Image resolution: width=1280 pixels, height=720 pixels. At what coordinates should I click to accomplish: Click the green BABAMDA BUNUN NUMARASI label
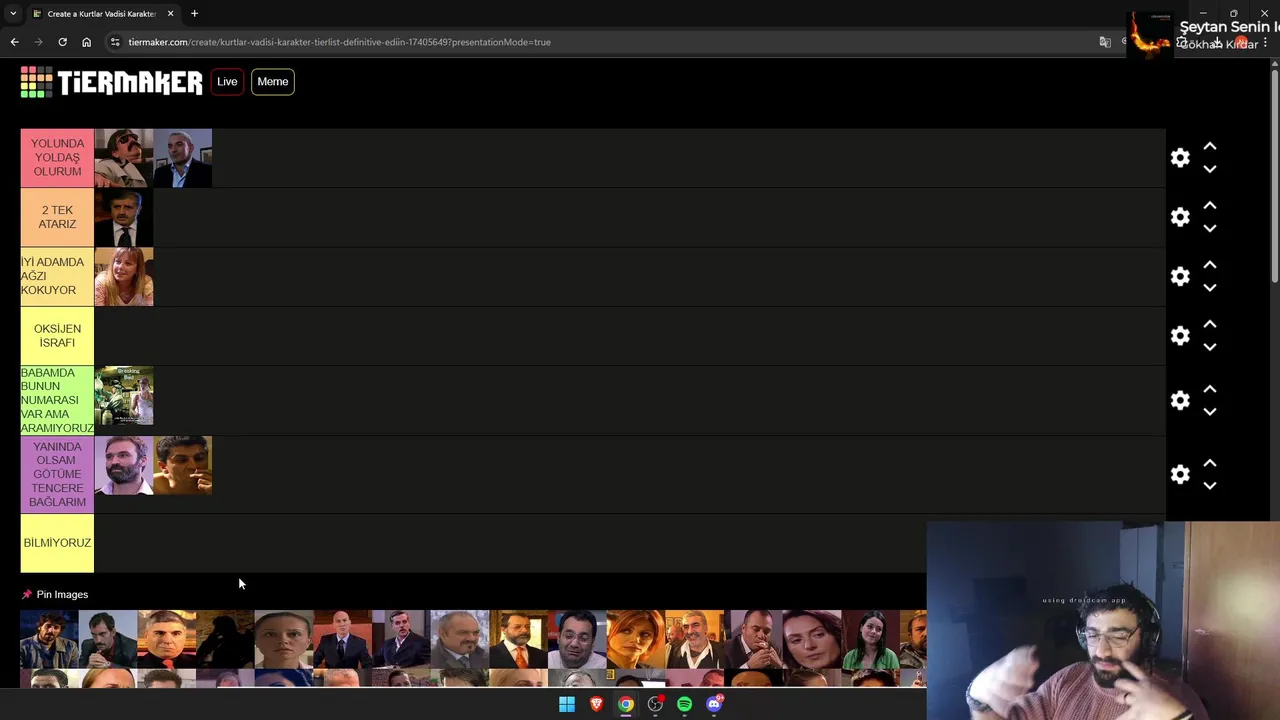click(57, 400)
